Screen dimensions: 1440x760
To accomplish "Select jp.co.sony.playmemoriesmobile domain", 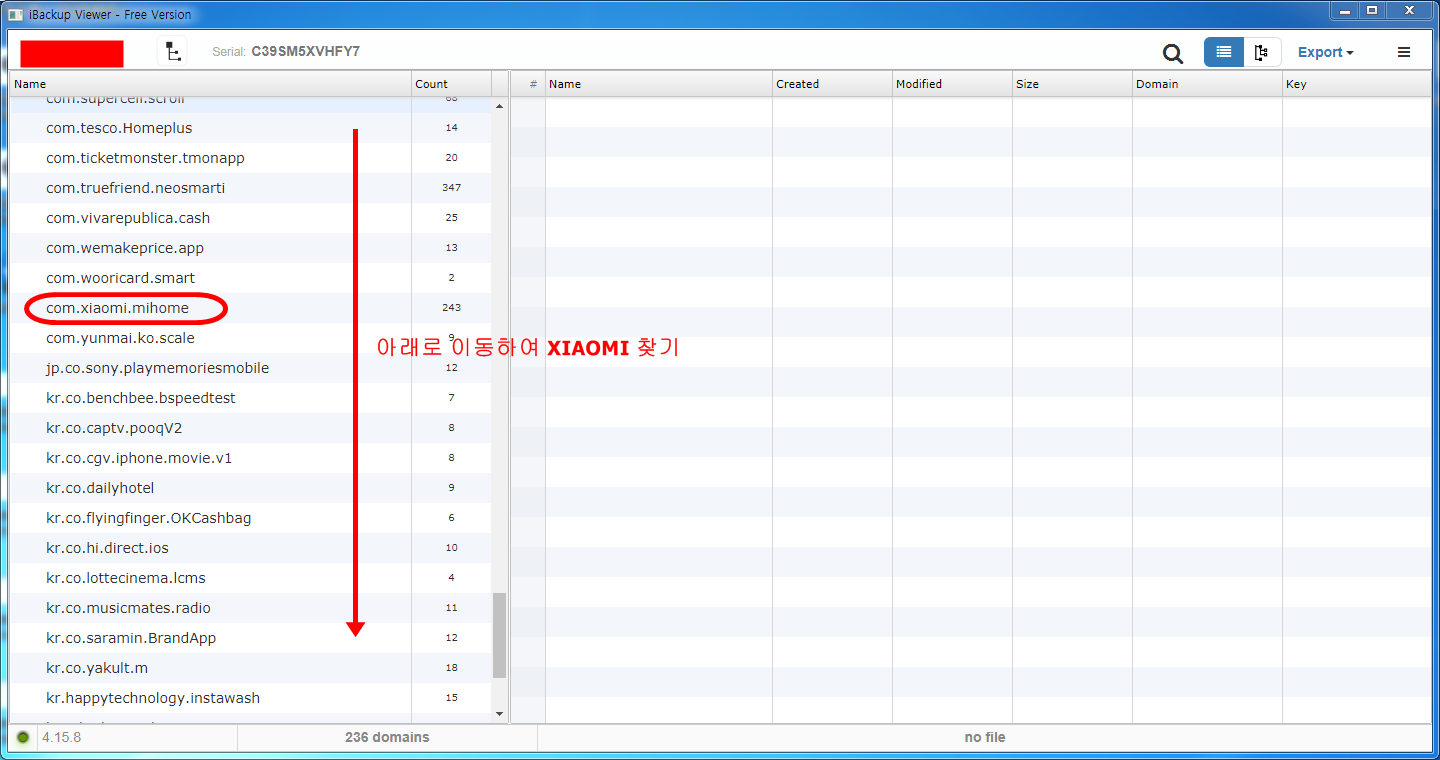I will pyautogui.click(x=250, y=368).
